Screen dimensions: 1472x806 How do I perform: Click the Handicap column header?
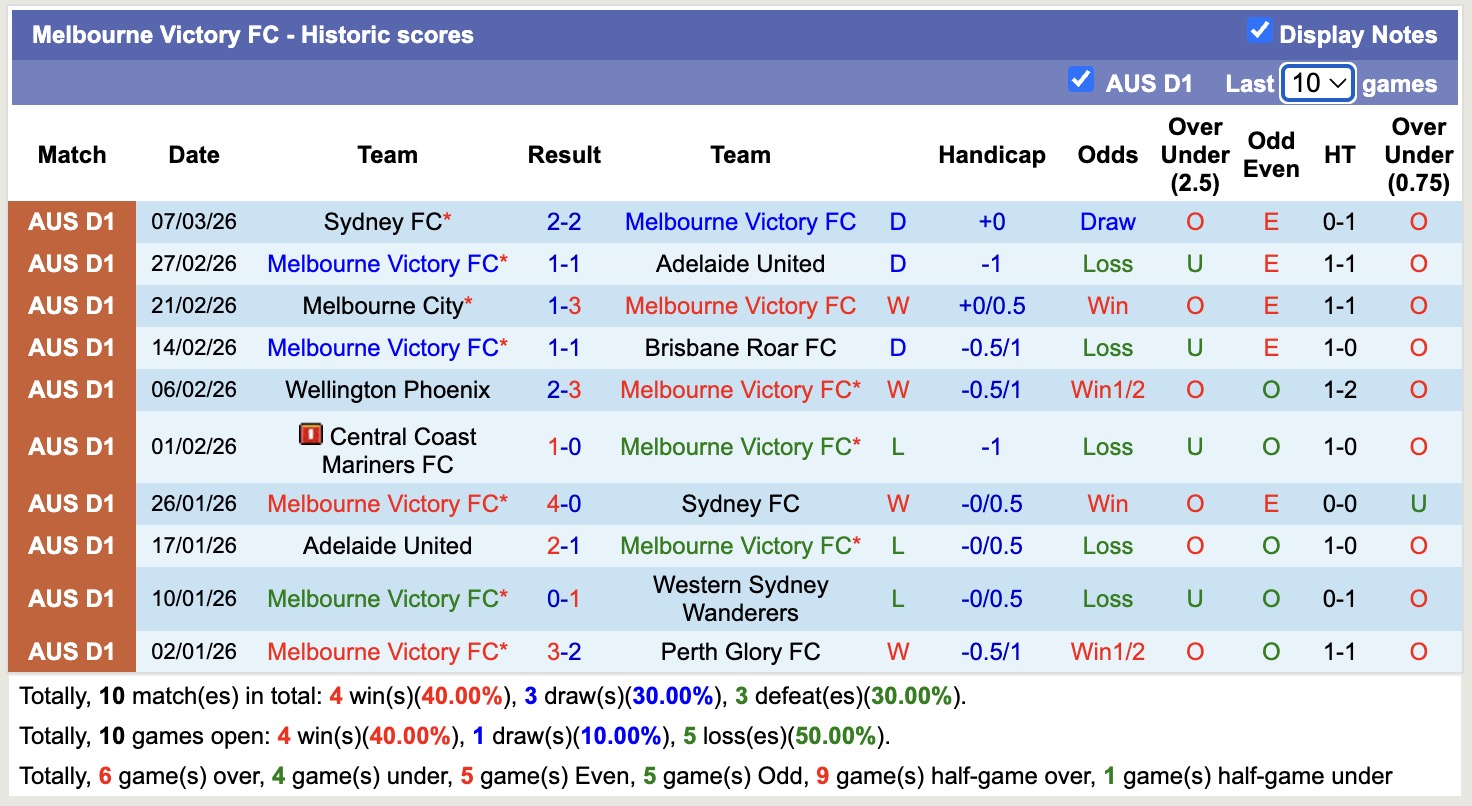click(x=991, y=155)
